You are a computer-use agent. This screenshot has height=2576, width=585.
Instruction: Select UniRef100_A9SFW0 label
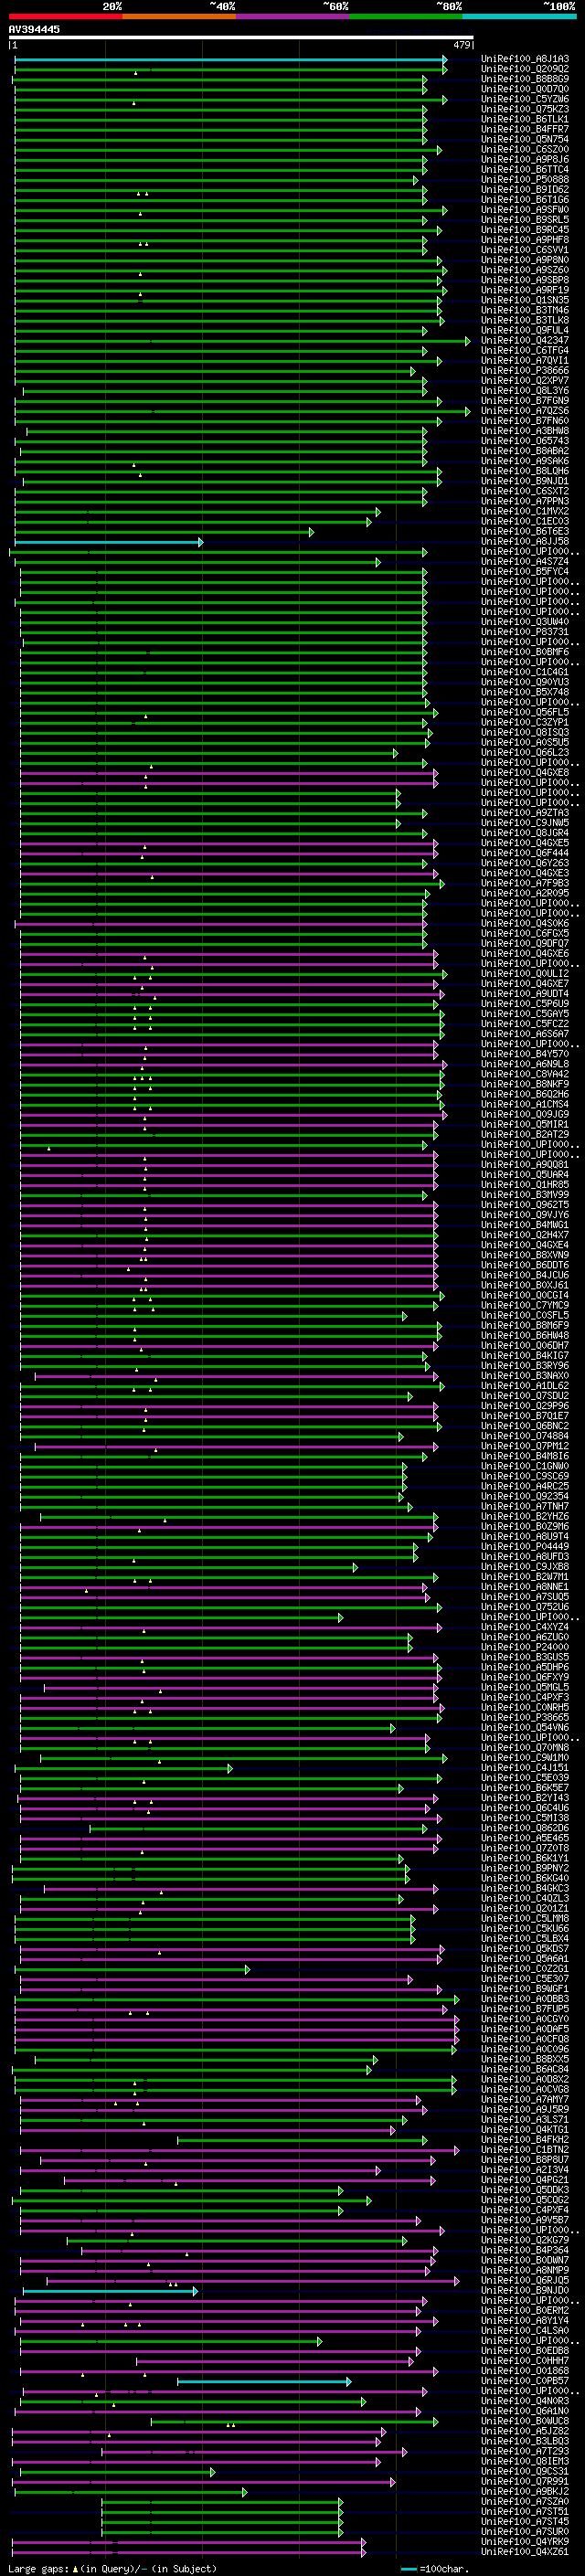point(525,210)
